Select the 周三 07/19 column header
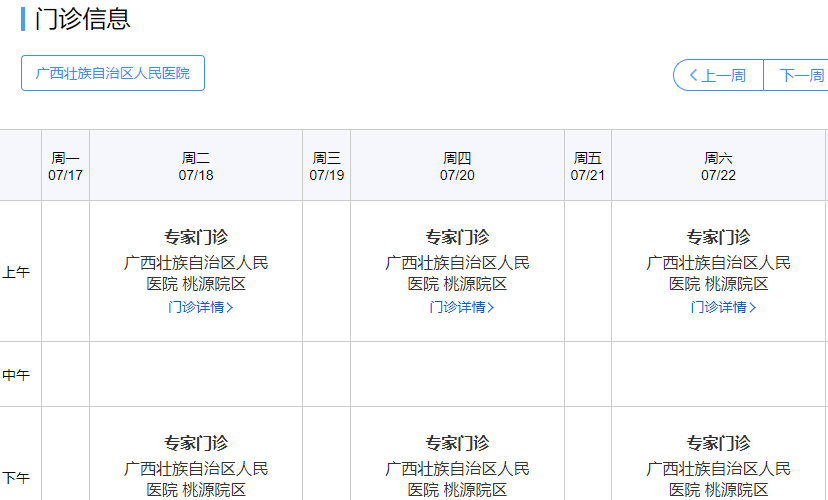 click(x=326, y=166)
